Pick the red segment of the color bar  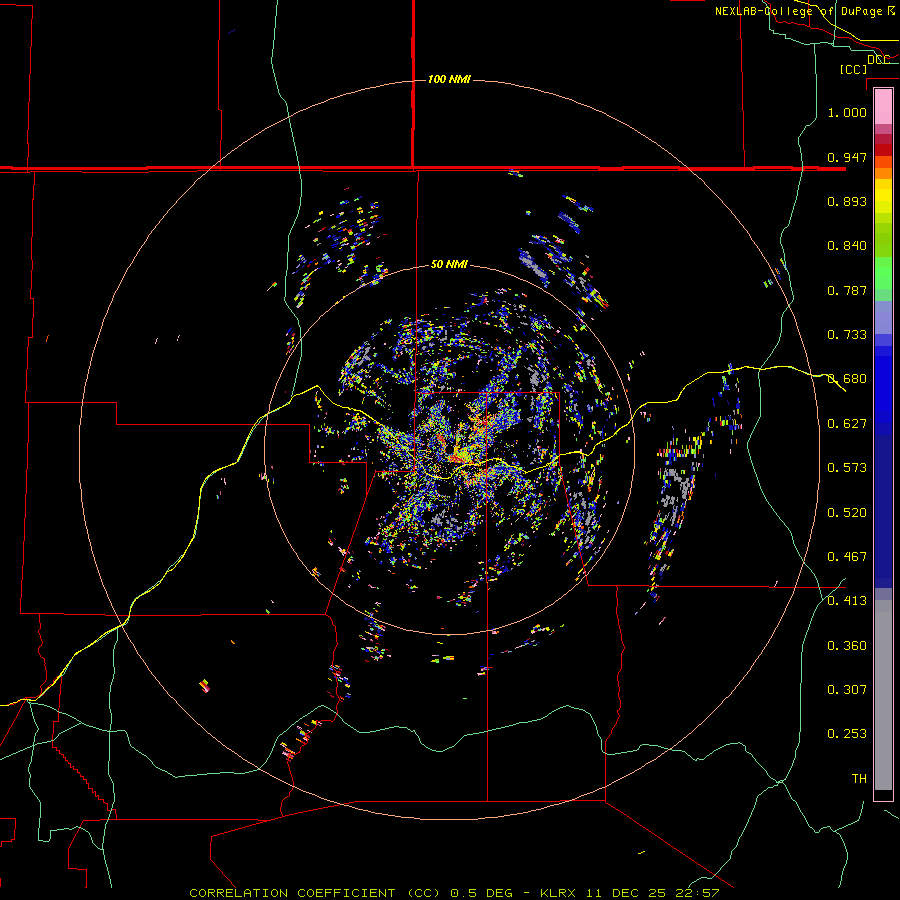pos(883,150)
